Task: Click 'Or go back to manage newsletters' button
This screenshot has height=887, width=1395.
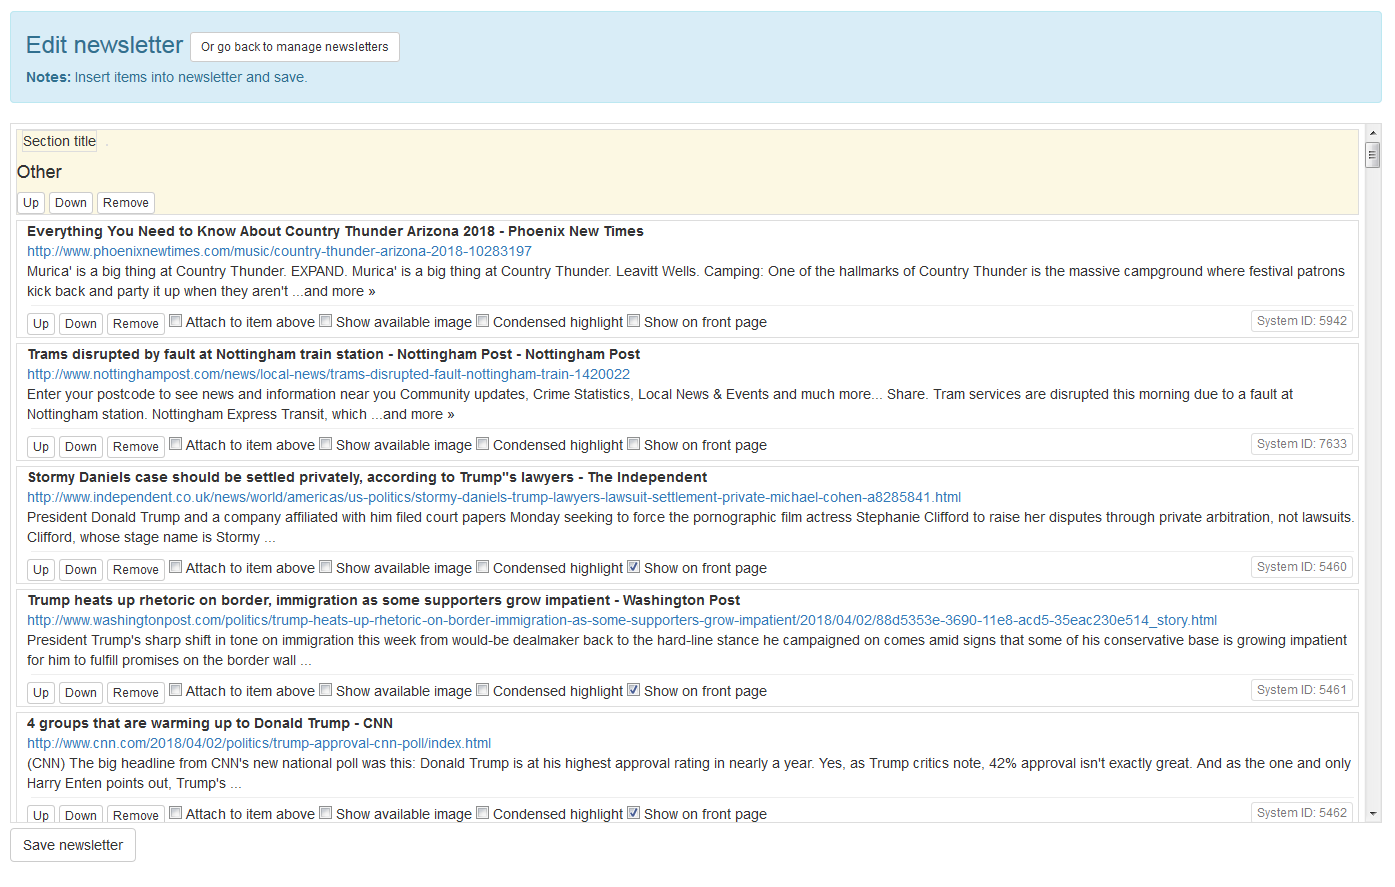Action: pyautogui.click(x=294, y=47)
